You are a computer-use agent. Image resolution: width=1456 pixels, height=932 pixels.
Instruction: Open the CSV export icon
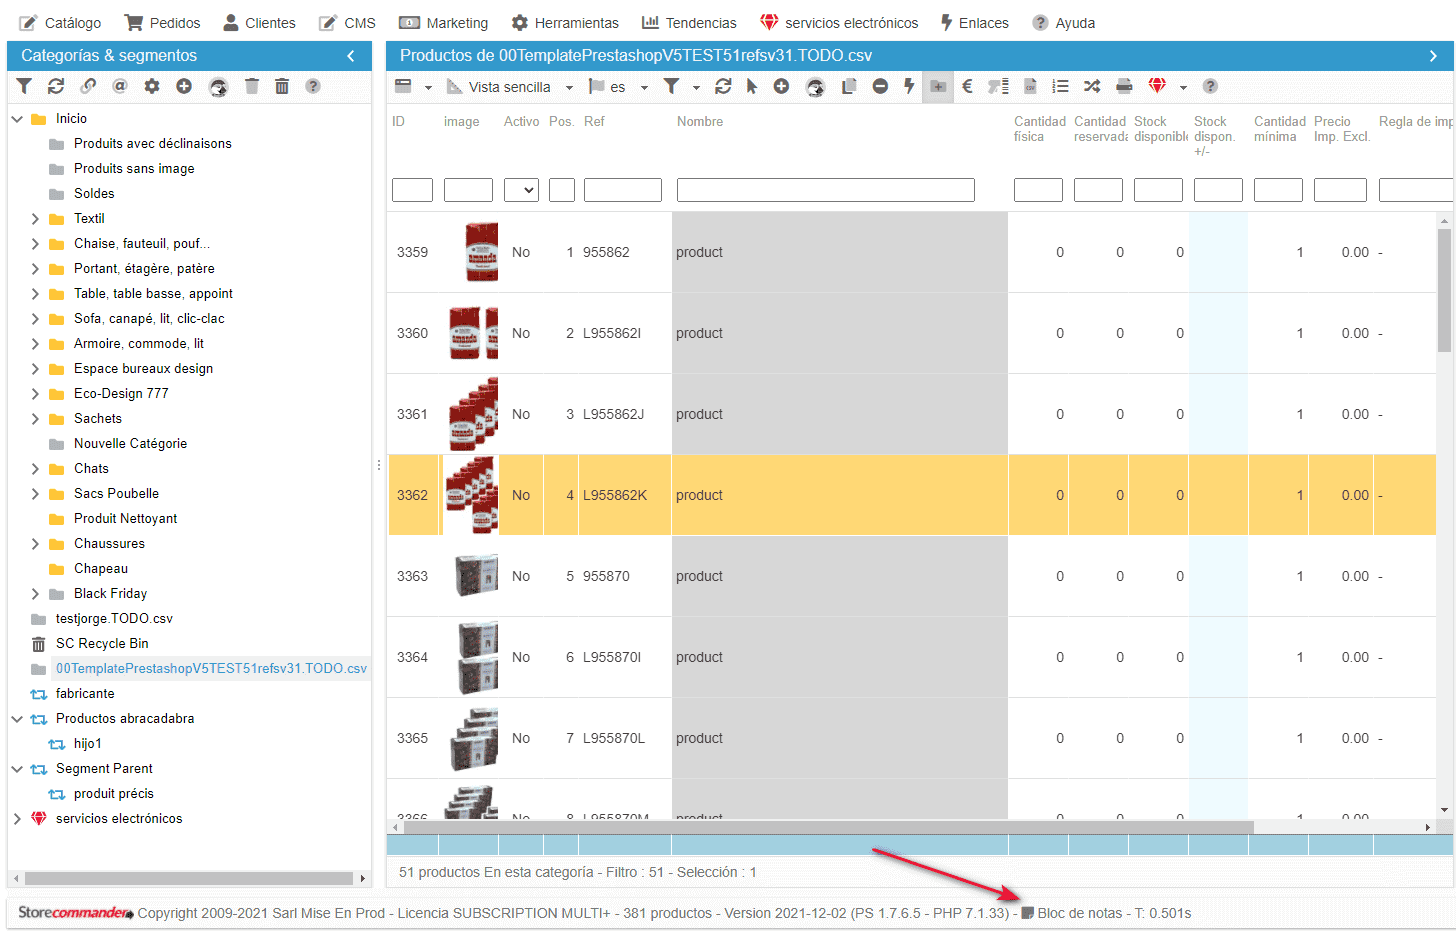point(1030,87)
